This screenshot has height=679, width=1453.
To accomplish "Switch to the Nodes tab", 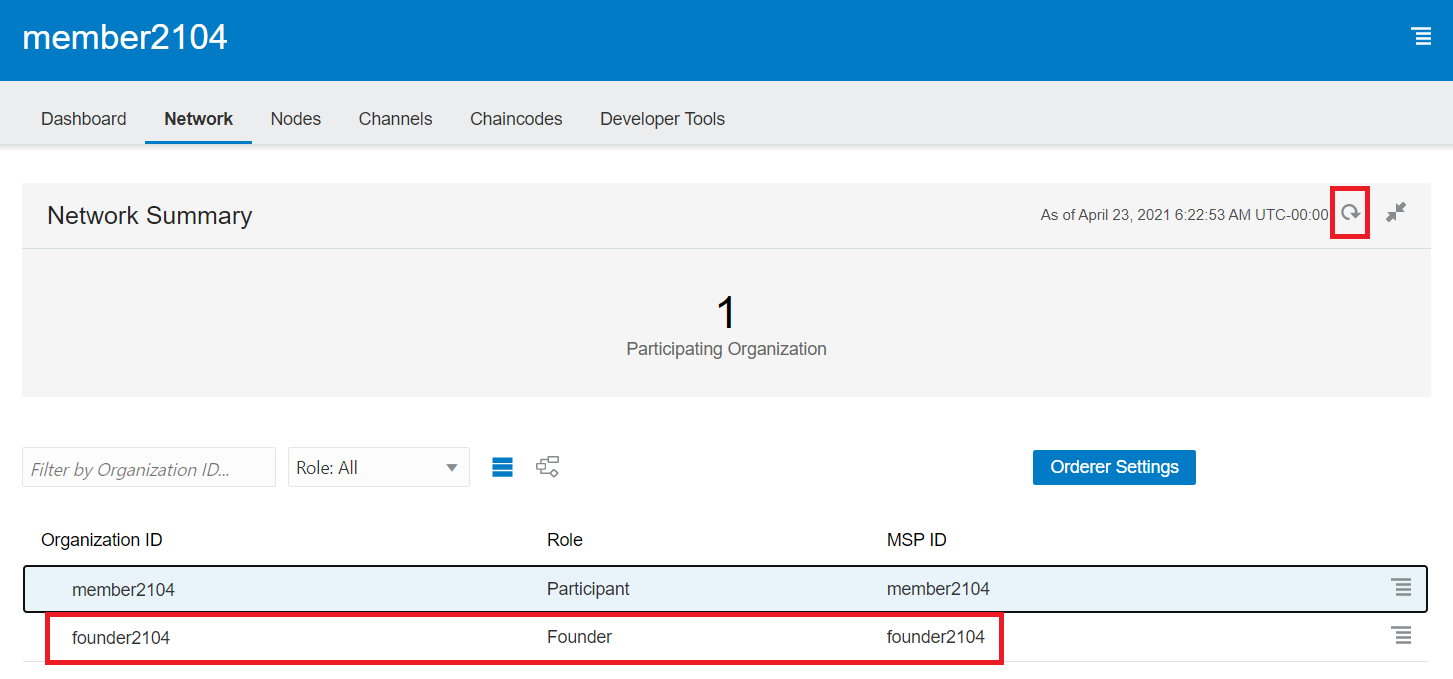I will coord(295,119).
